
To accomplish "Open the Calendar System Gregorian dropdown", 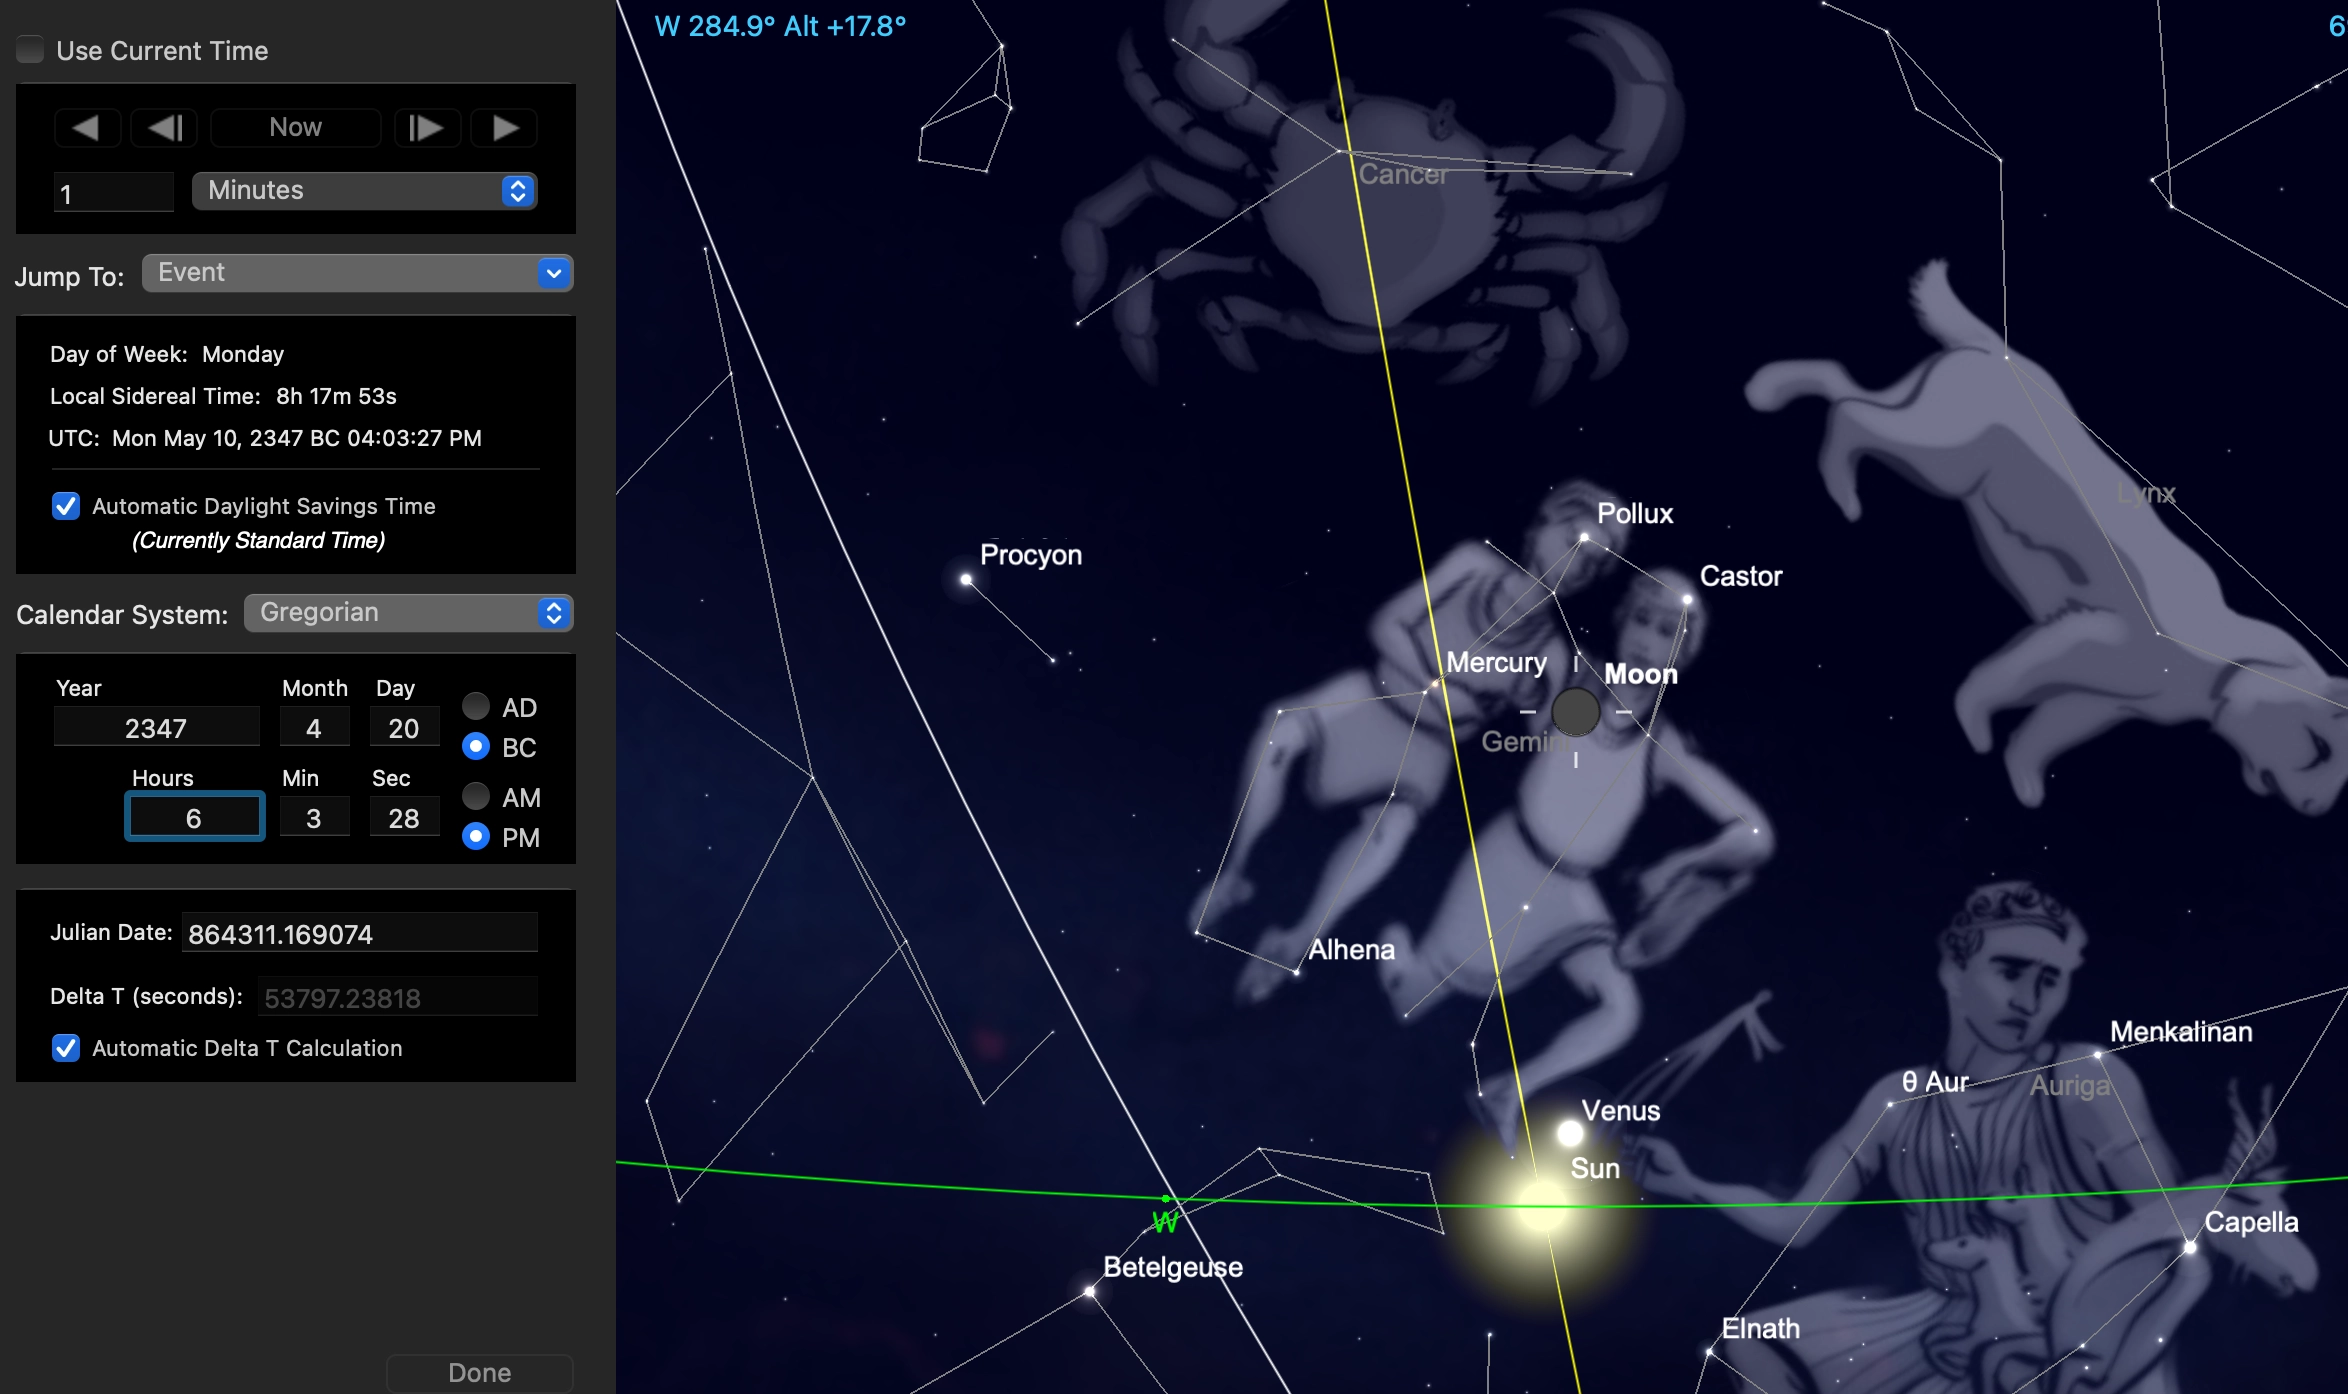I will click(x=408, y=613).
